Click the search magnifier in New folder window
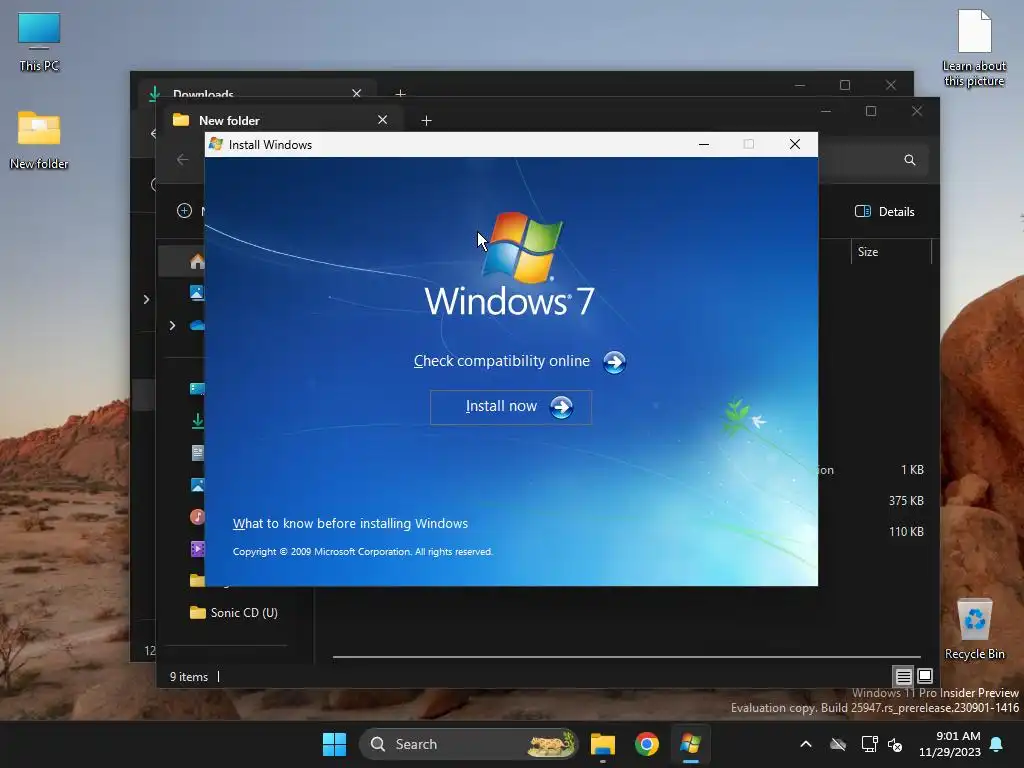Viewport: 1024px width, 768px height. pos(910,160)
